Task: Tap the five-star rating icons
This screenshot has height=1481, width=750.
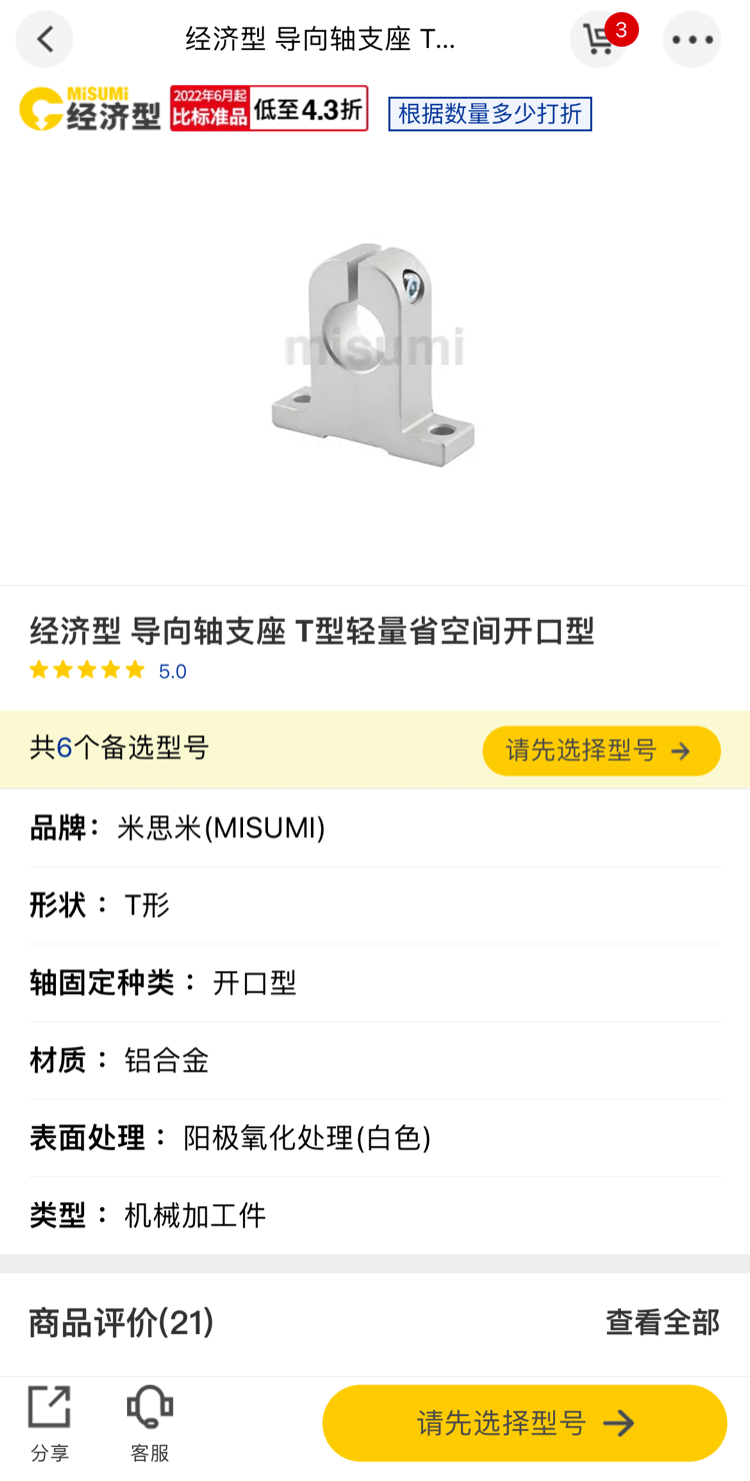Action: [87, 670]
